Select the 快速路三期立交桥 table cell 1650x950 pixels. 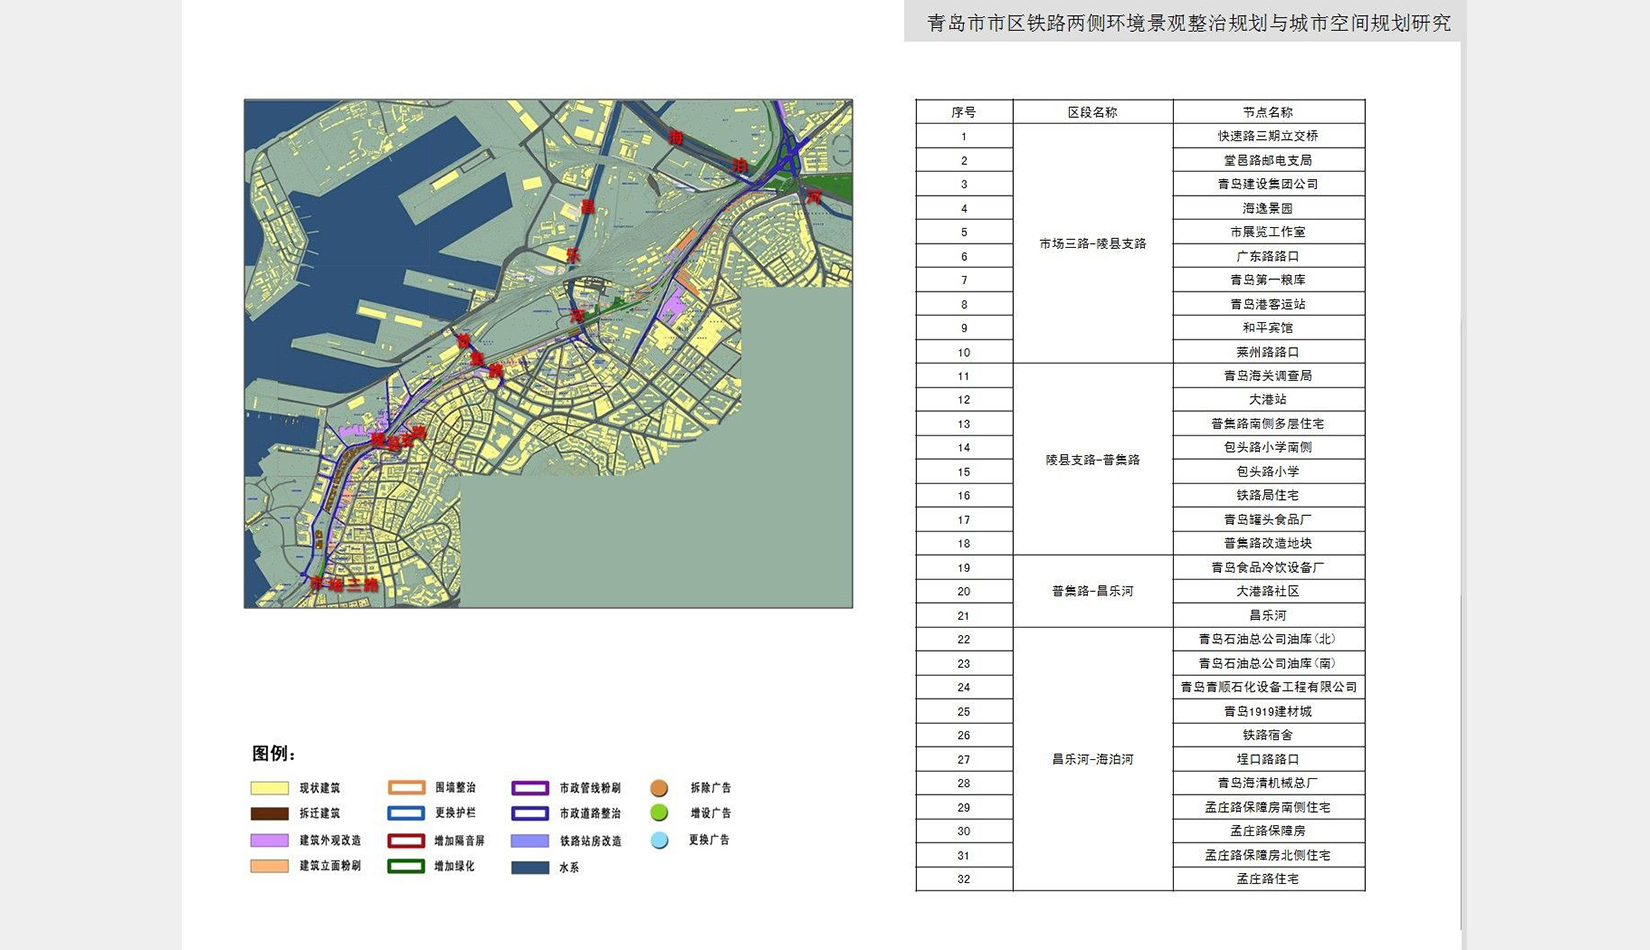pos(1268,136)
